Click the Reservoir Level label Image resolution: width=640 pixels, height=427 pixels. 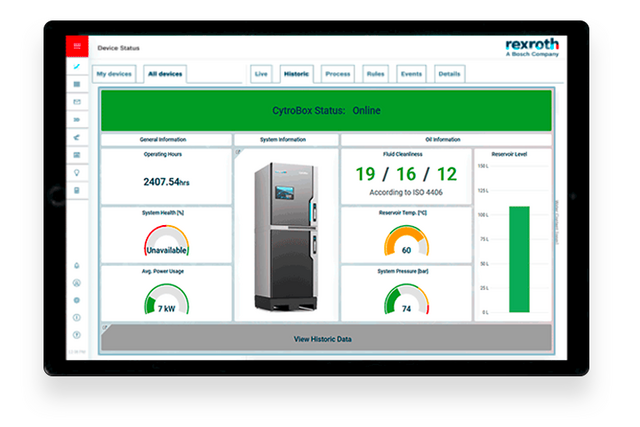click(x=509, y=154)
